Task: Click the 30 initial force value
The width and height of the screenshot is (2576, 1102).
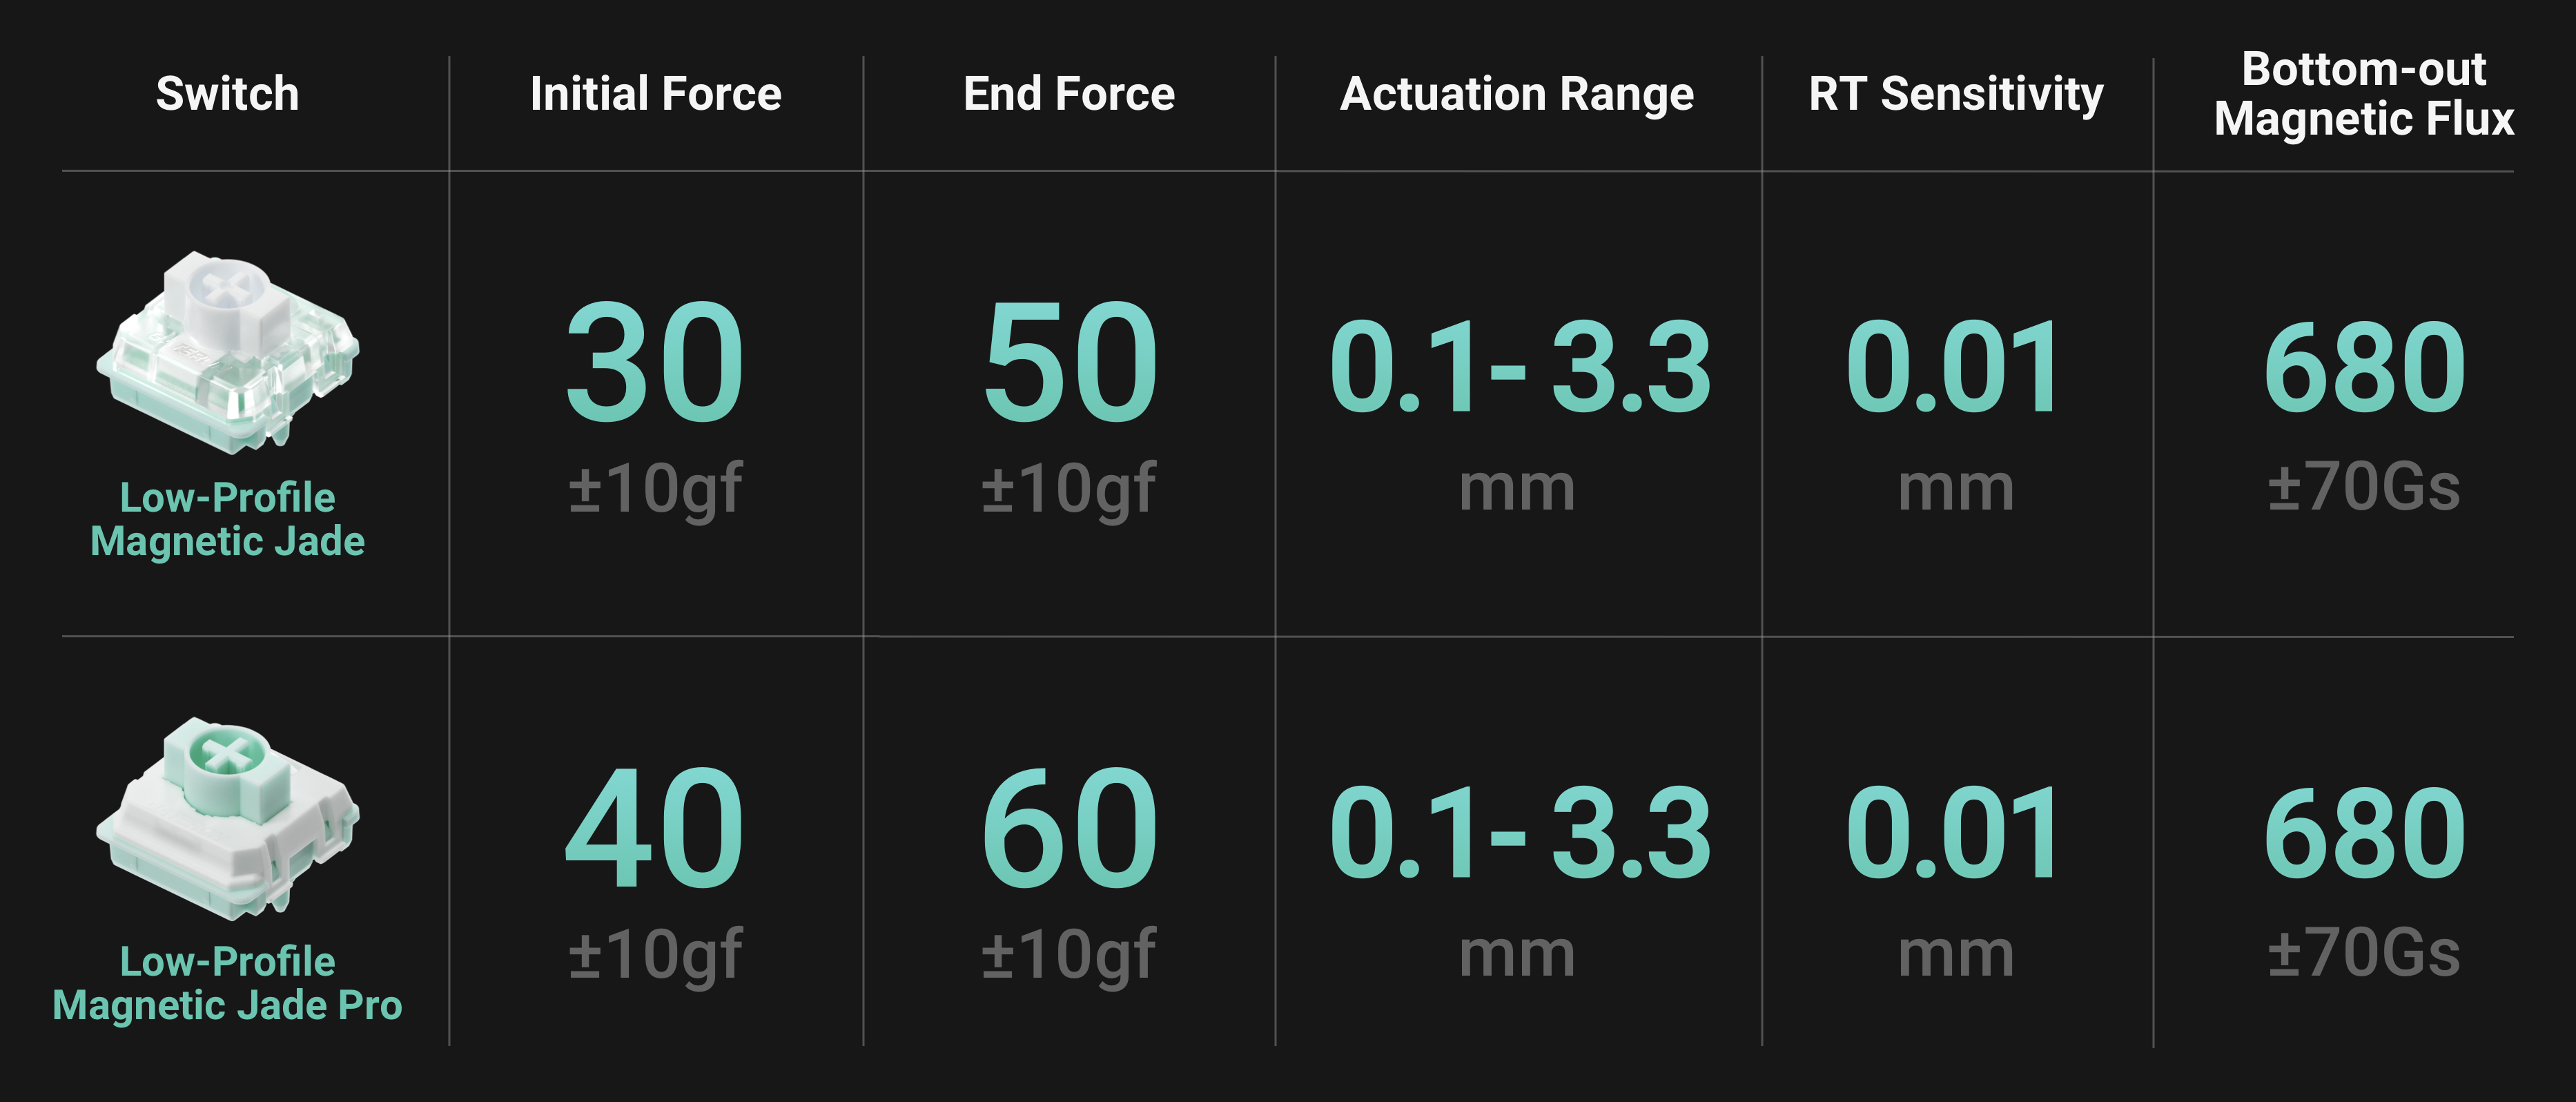Action: point(655,364)
